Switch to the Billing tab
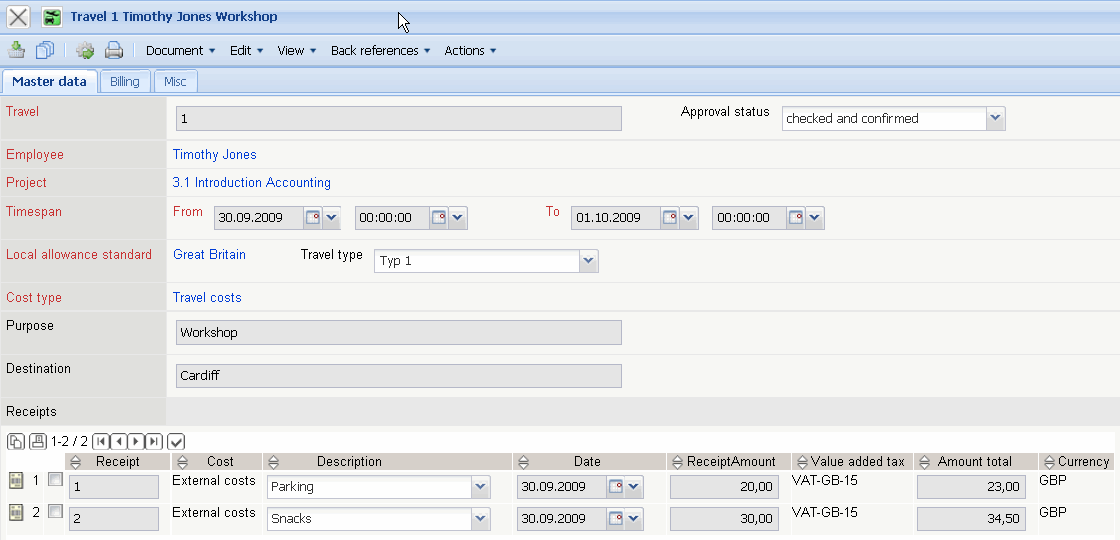1120x540 pixels. click(x=125, y=81)
